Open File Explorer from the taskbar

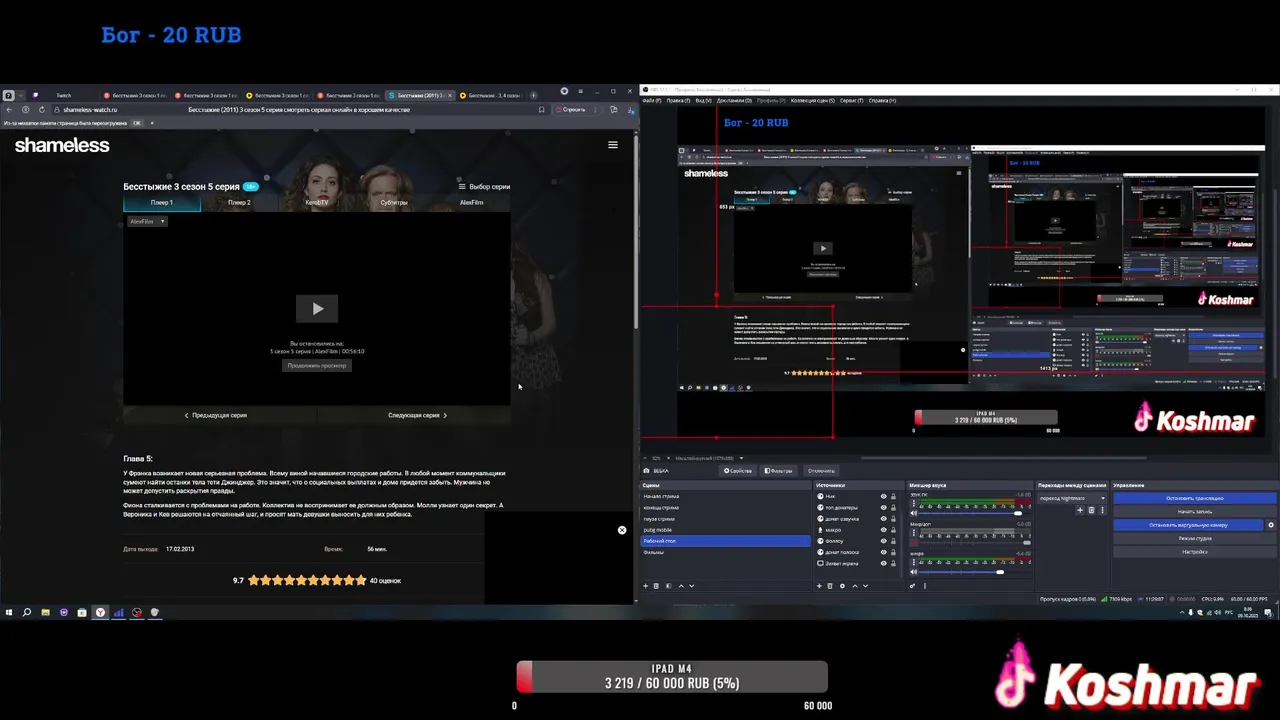pyautogui.click(x=45, y=612)
